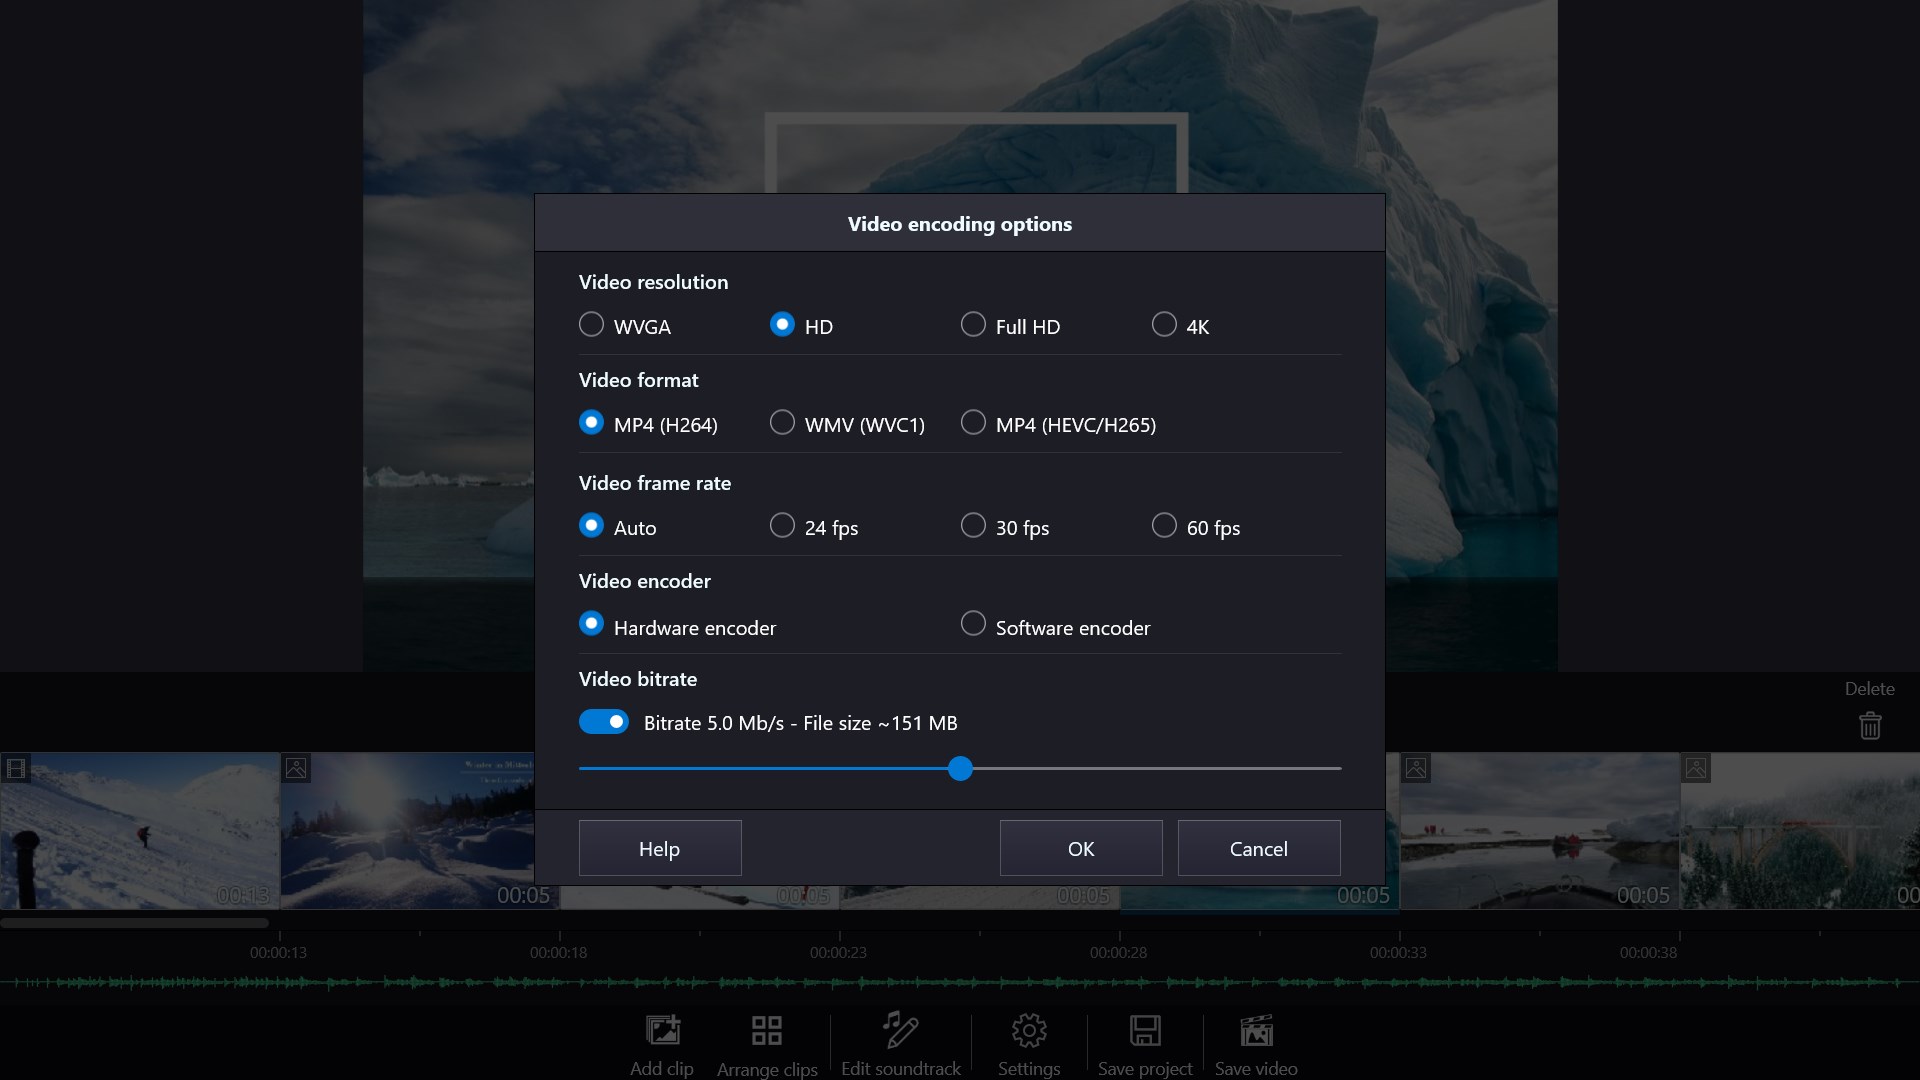This screenshot has width=1920, height=1080.
Task: Adjust the video bitrate slider
Action: pyautogui.click(x=960, y=768)
